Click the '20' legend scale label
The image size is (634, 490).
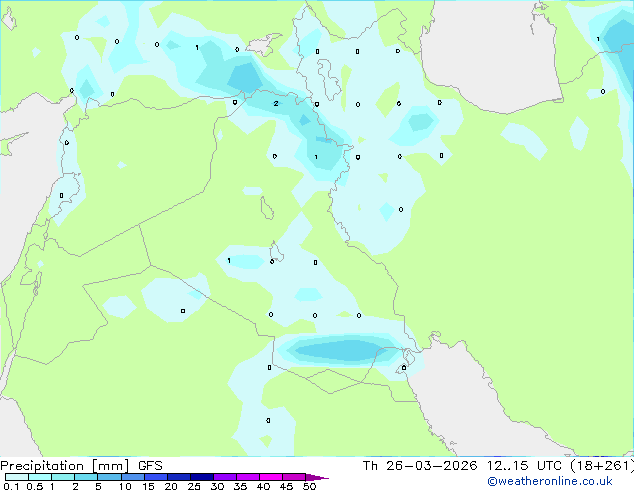(171, 486)
